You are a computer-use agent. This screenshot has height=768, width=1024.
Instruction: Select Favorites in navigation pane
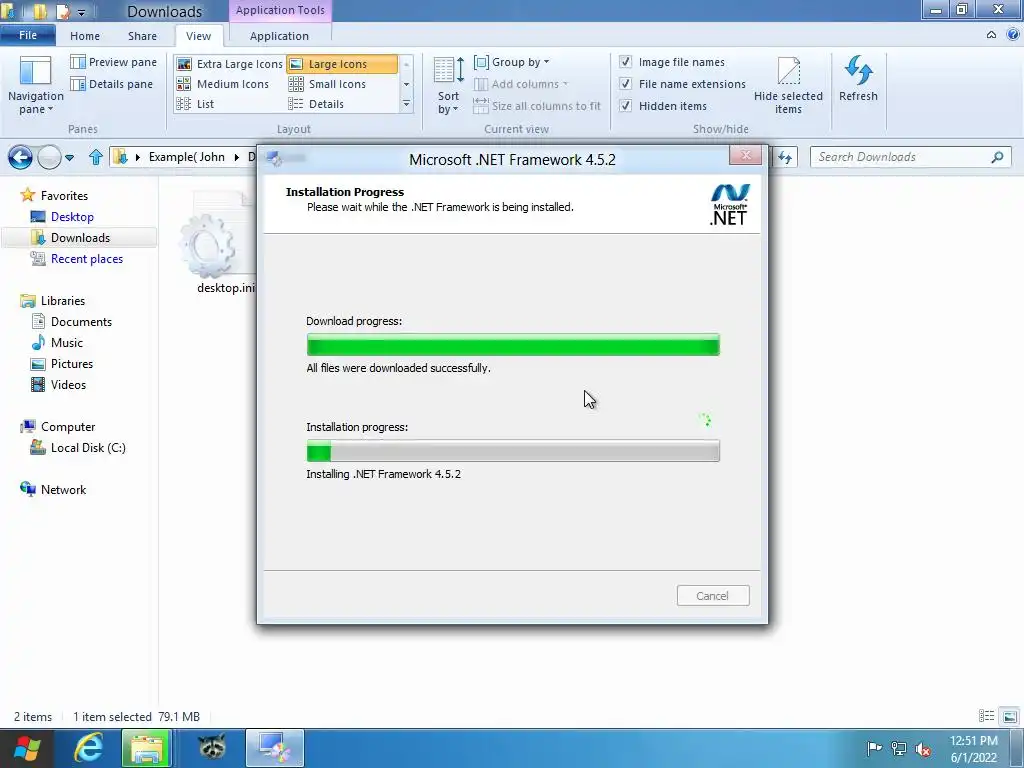(x=64, y=195)
